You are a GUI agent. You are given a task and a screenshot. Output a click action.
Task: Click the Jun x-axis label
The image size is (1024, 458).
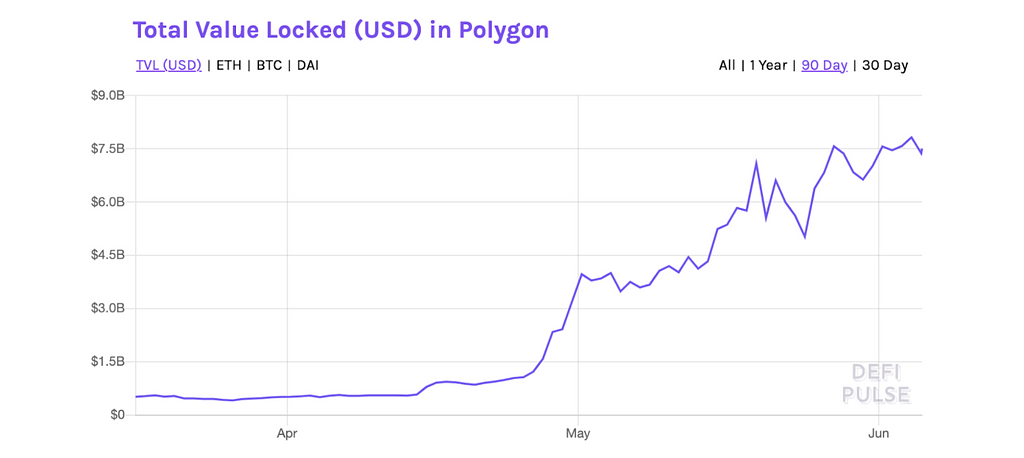pyautogui.click(x=878, y=434)
